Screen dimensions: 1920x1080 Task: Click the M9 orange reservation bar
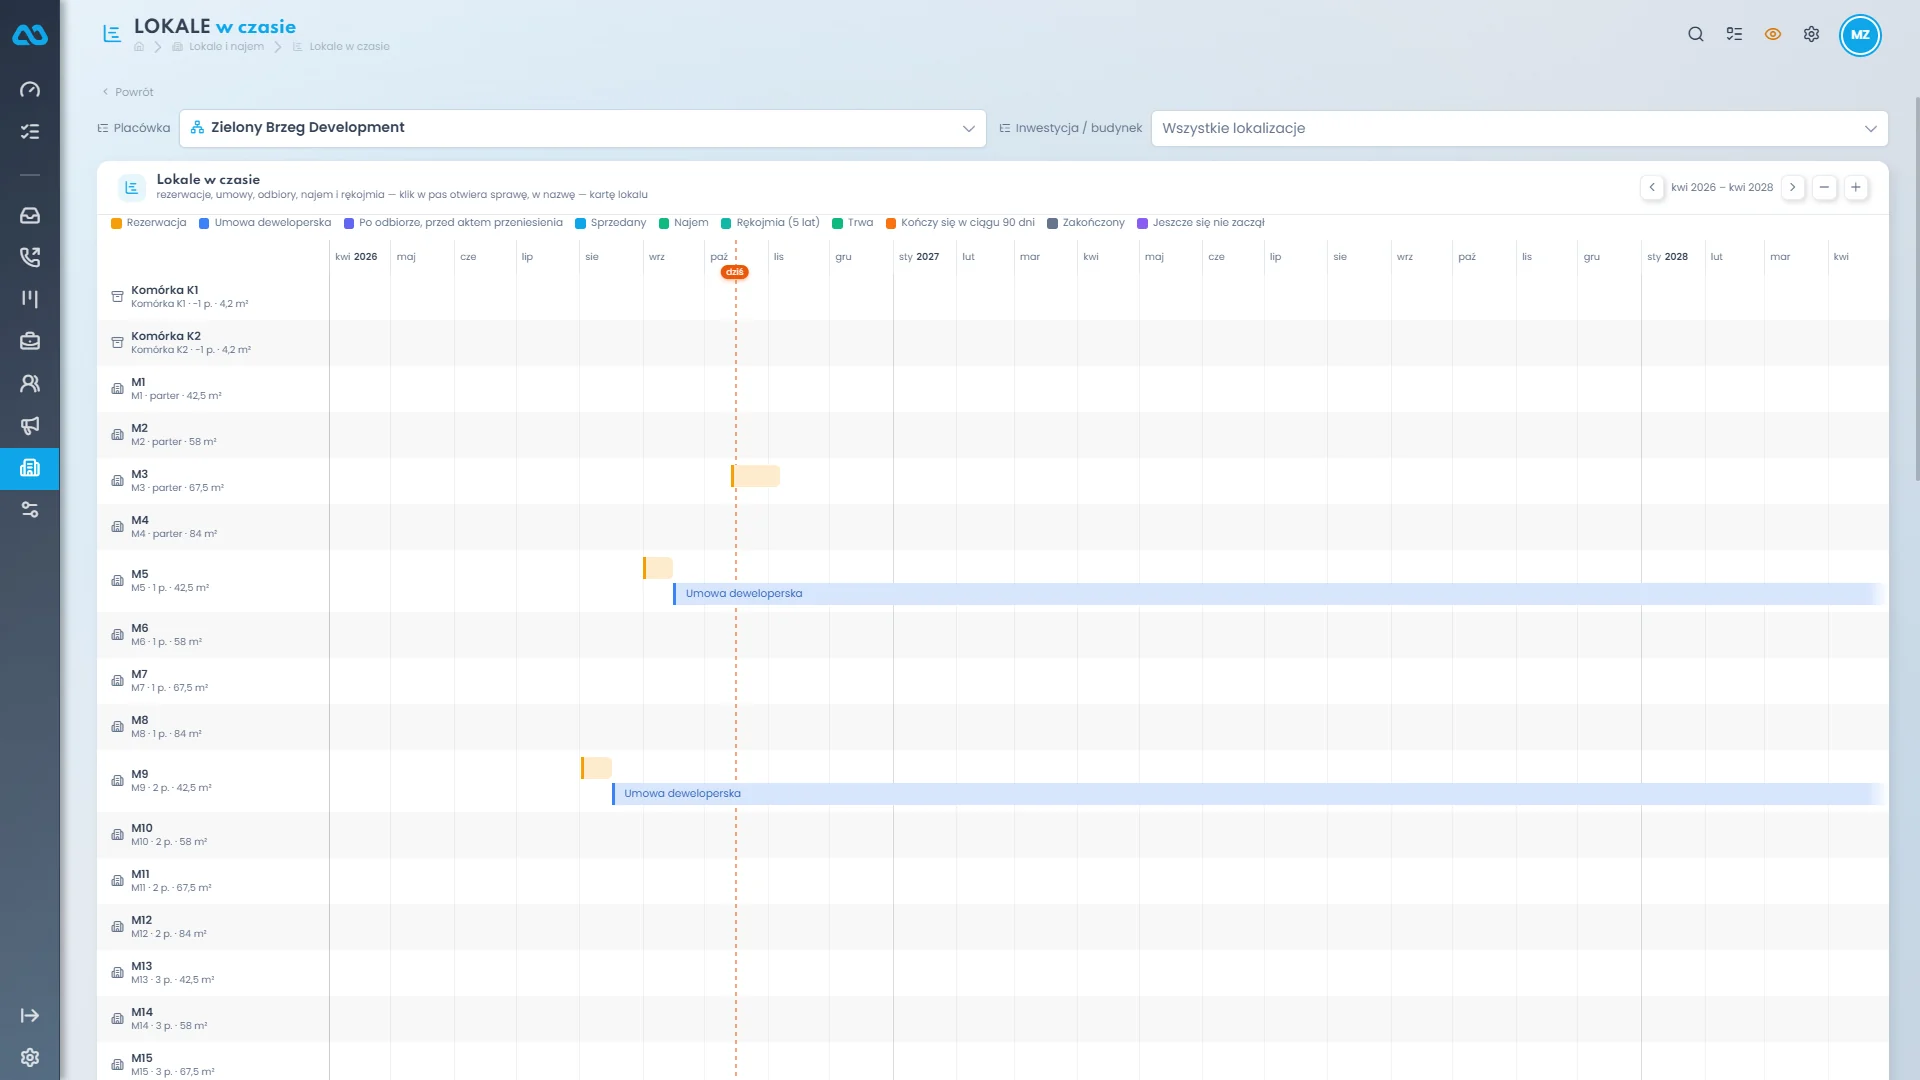click(596, 768)
